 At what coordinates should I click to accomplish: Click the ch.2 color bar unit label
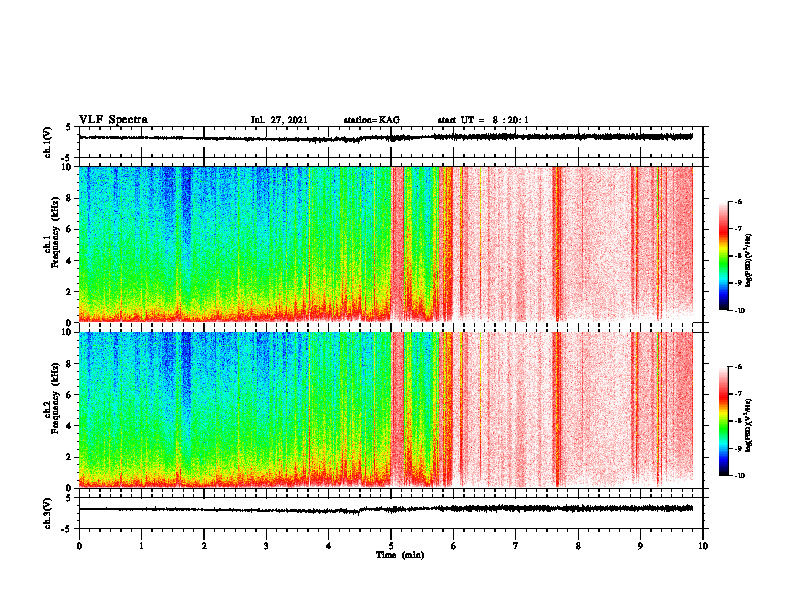[x=749, y=425]
